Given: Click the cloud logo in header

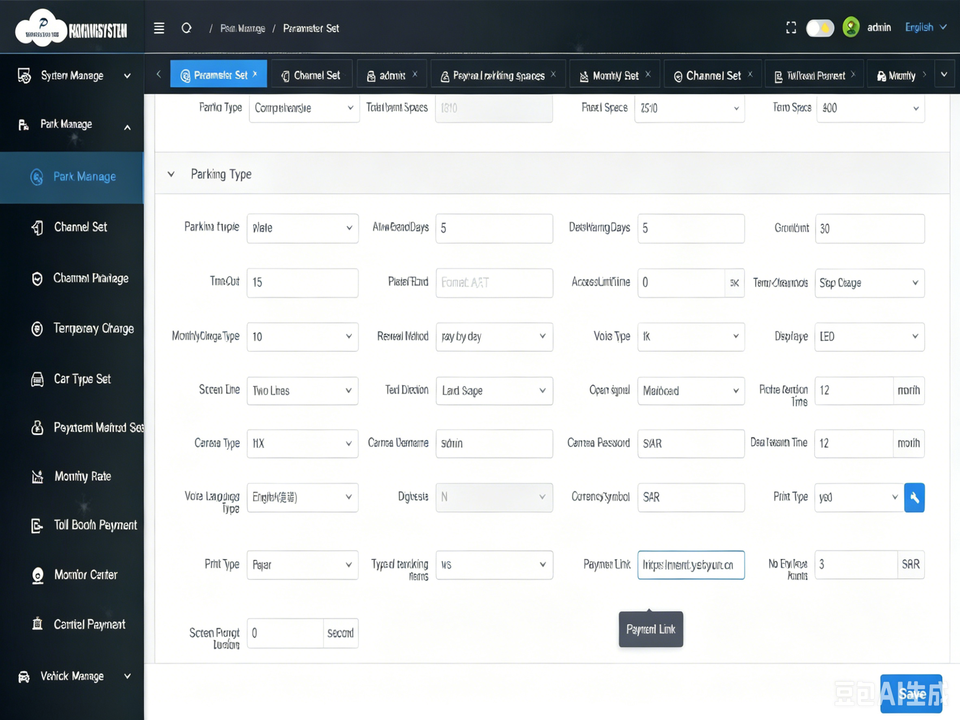Looking at the screenshot, I should [41, 28].
